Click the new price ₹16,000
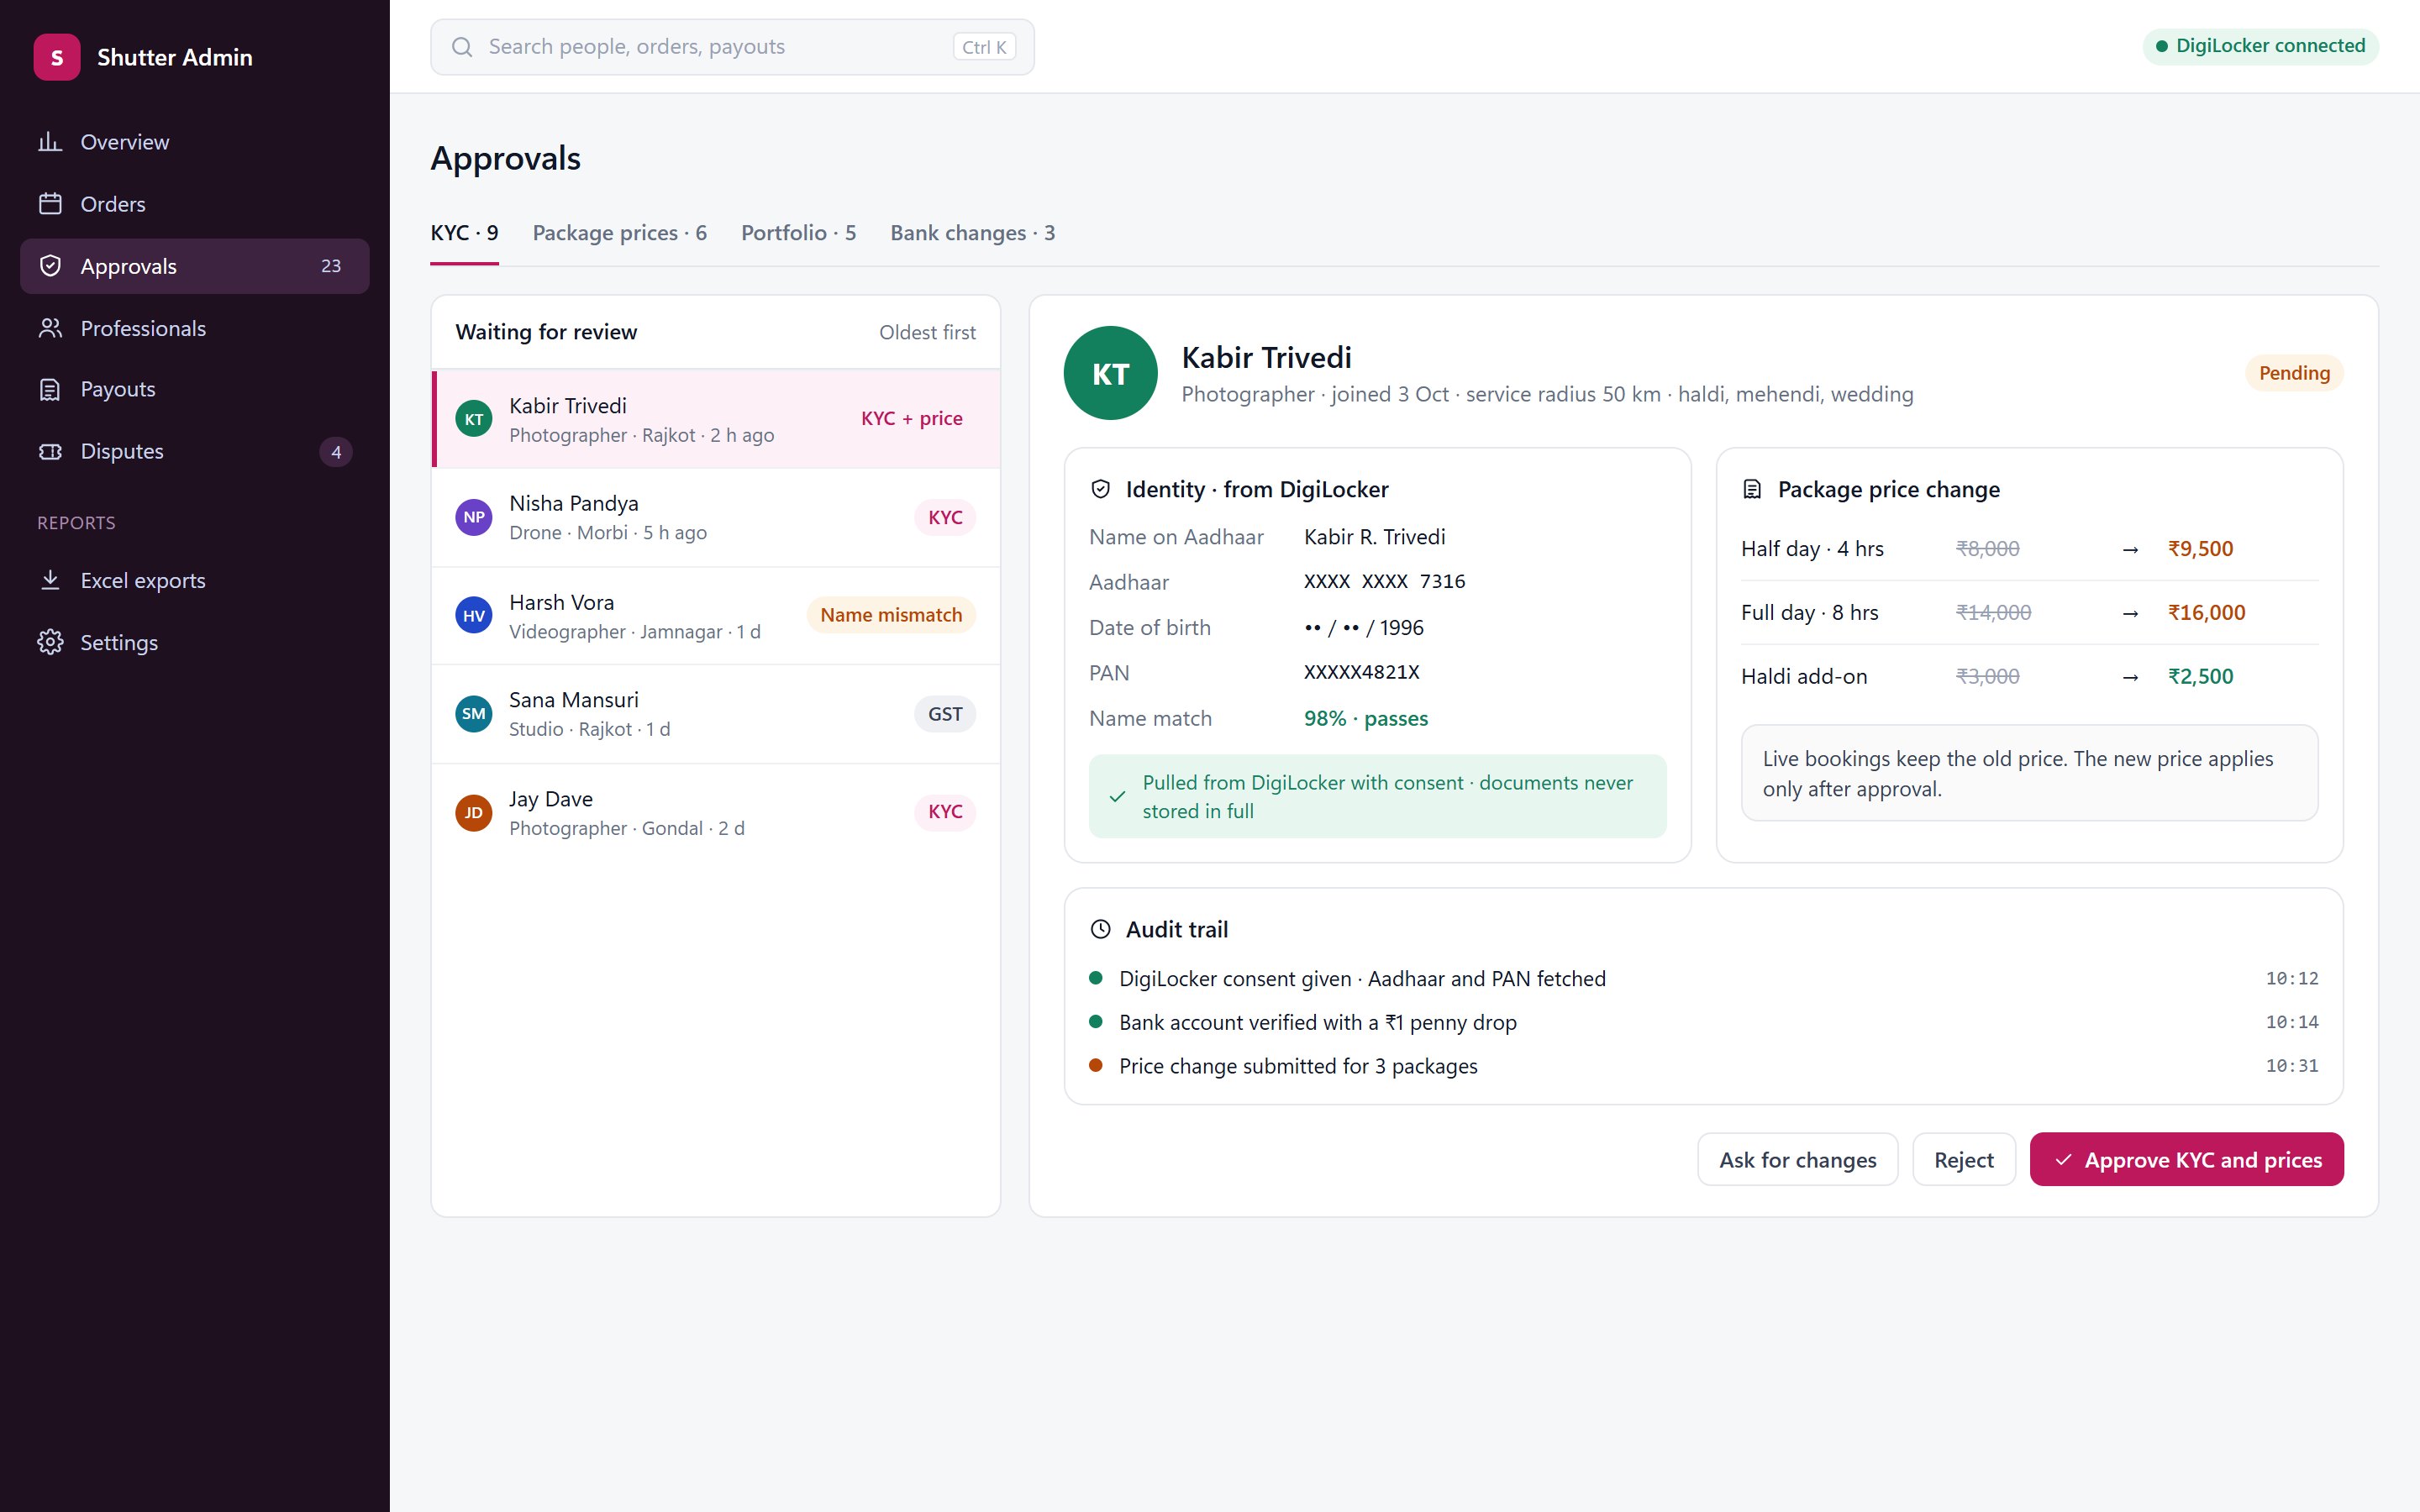Image resolution: width=2420 pixels, height=1512 pixels. [x=2206, y=612]
